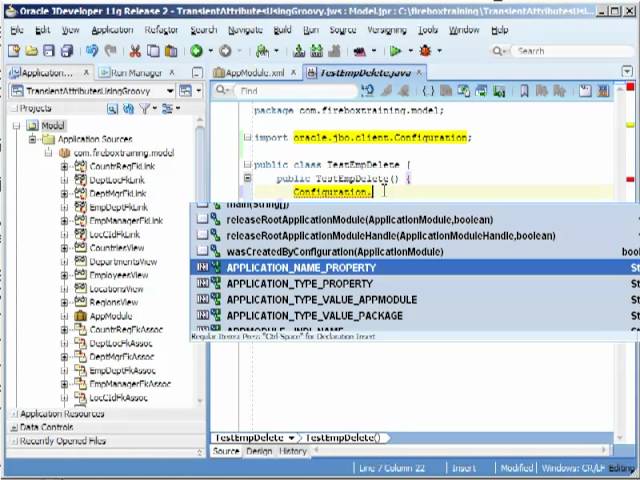Image resolution: width=640 pixels, height=480 pixels.
Task: Click the magnifier icon in Projects header
Action: (112, 109)
